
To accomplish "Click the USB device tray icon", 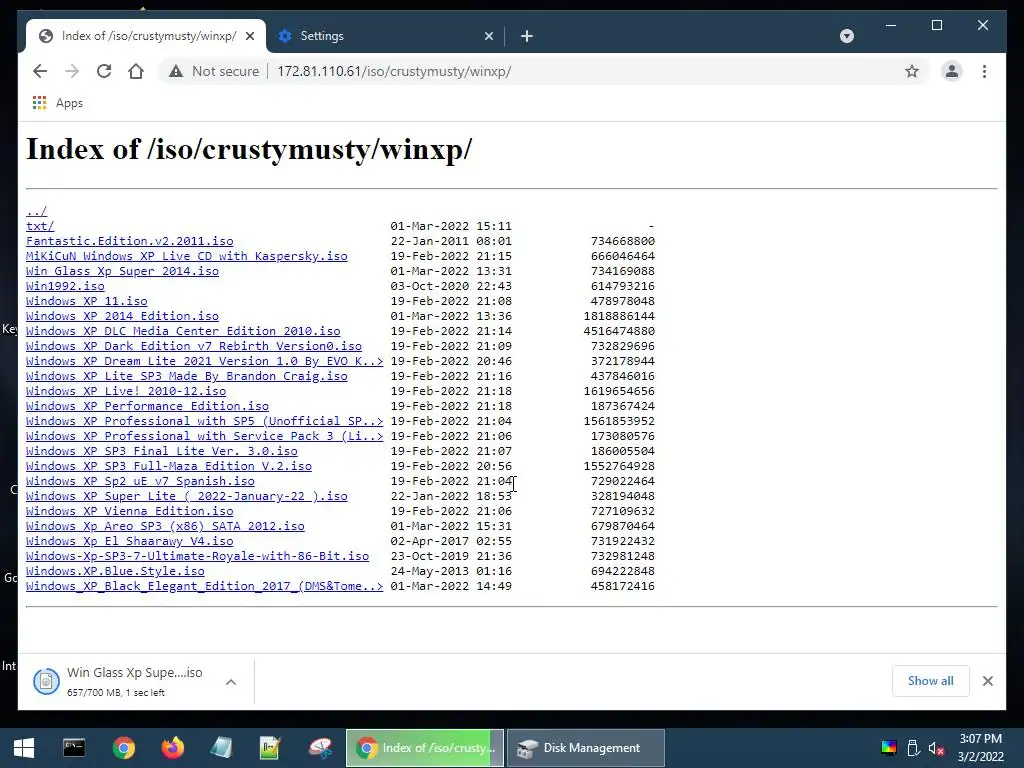I will pyautogui.click(x=913, y=748).
